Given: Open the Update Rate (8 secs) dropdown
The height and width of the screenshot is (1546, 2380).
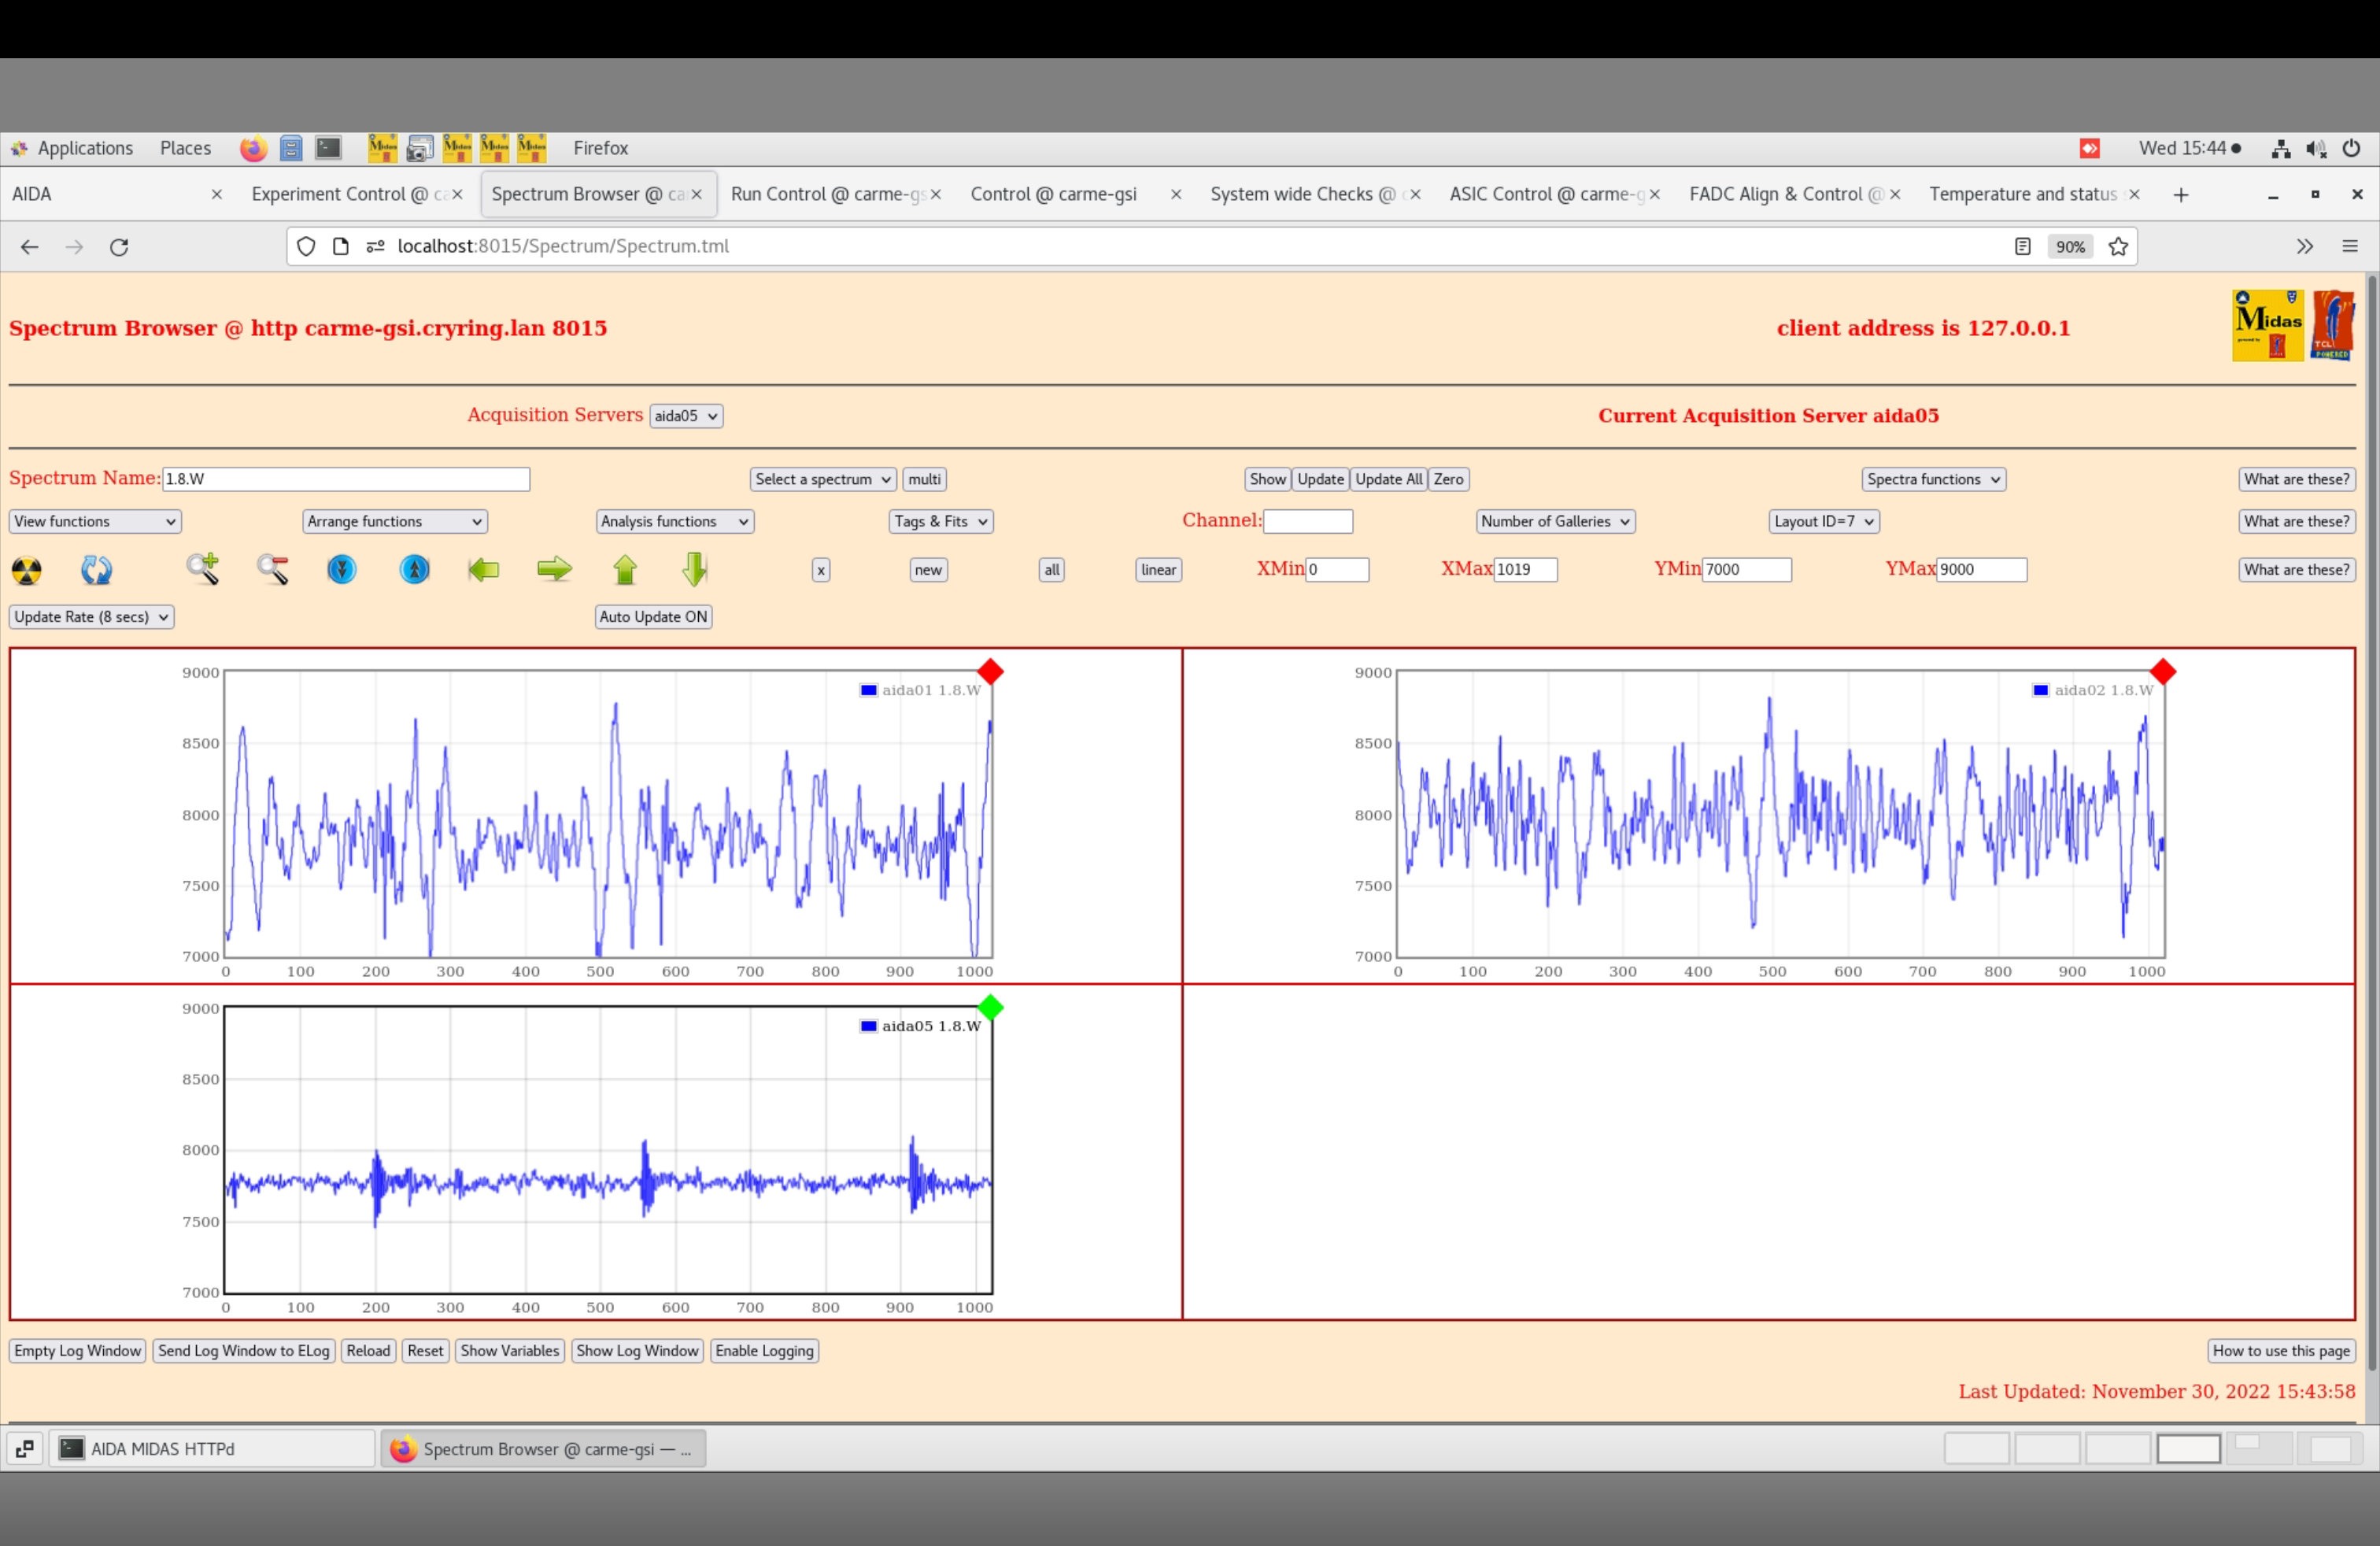Looking at the screenshot, I should 91,617.
